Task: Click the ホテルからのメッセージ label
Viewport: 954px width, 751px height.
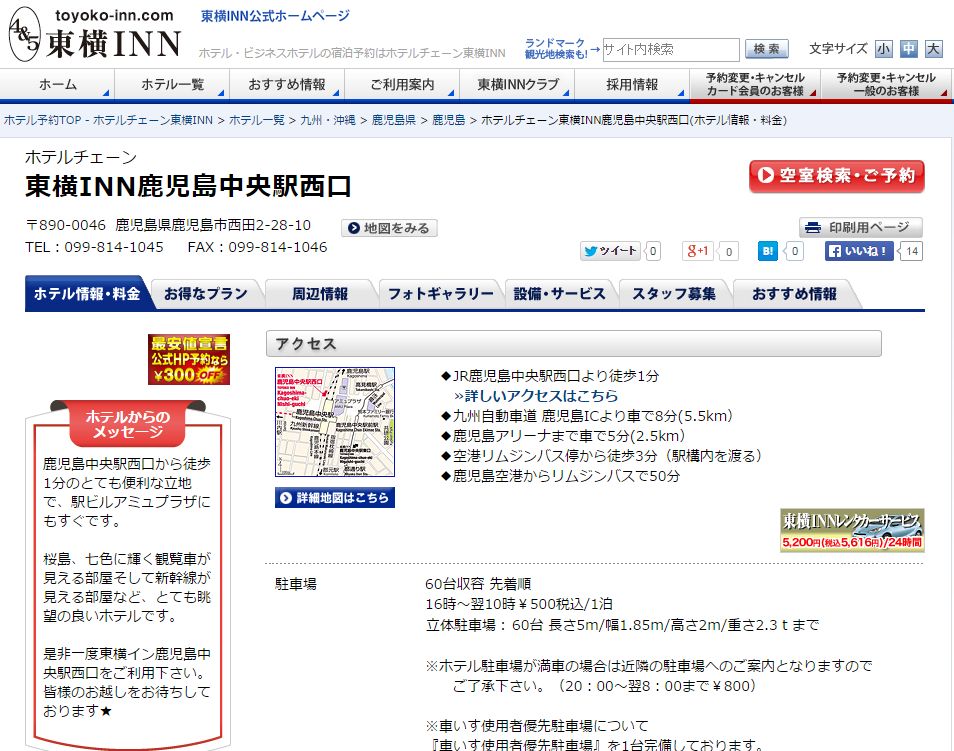Action: coord(127,424)
